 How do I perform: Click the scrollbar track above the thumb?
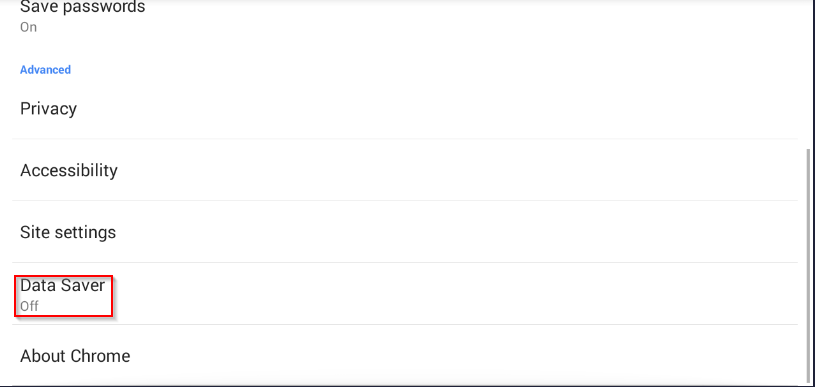click(x=807, y=73)
